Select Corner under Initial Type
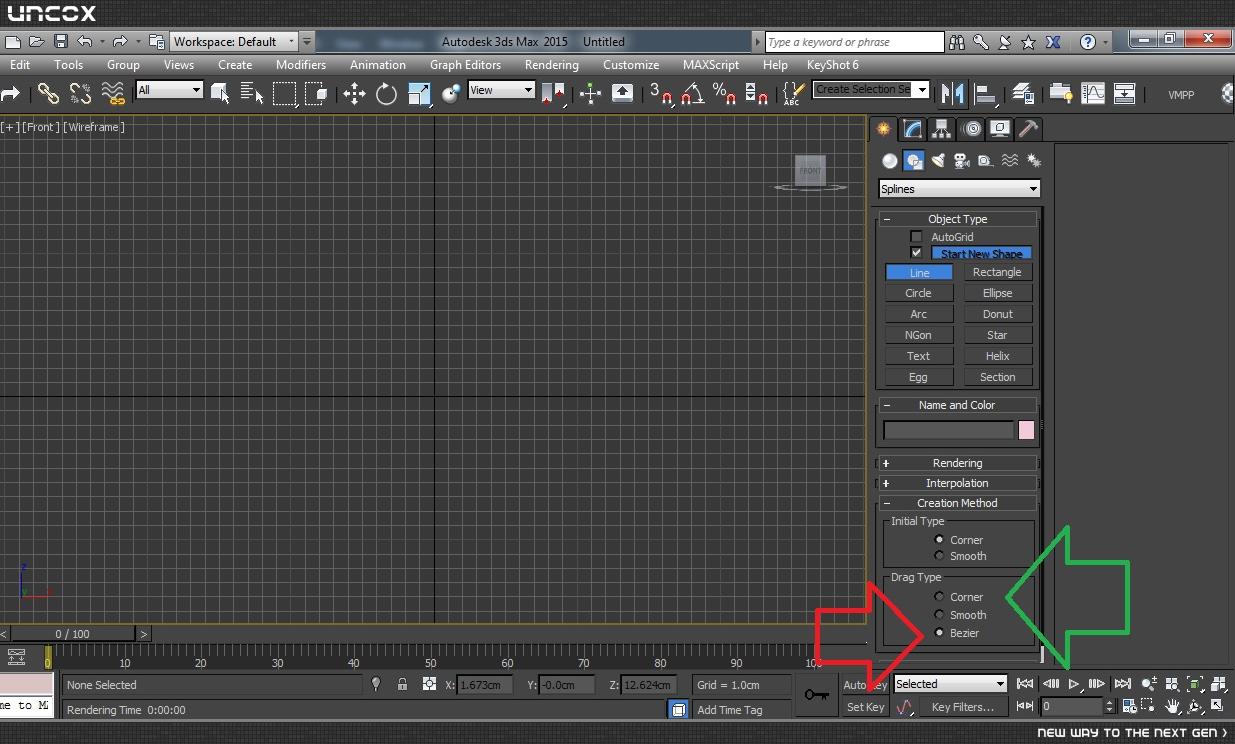This screenshot has height=744, width=1235. 939,540
